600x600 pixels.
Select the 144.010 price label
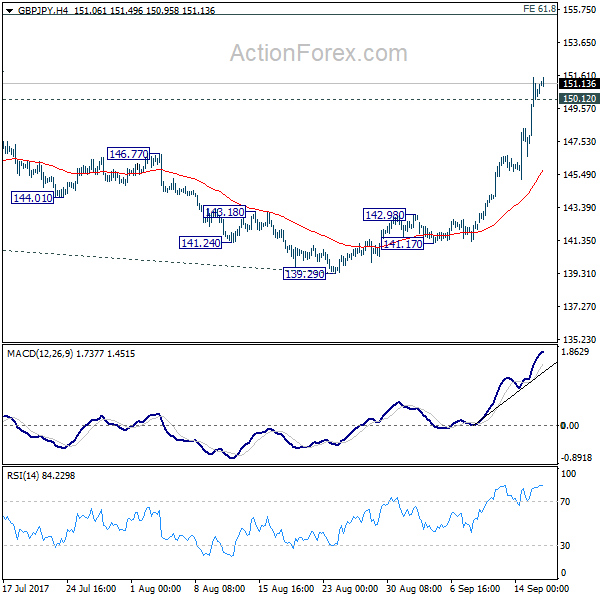(x=33, y=198)
